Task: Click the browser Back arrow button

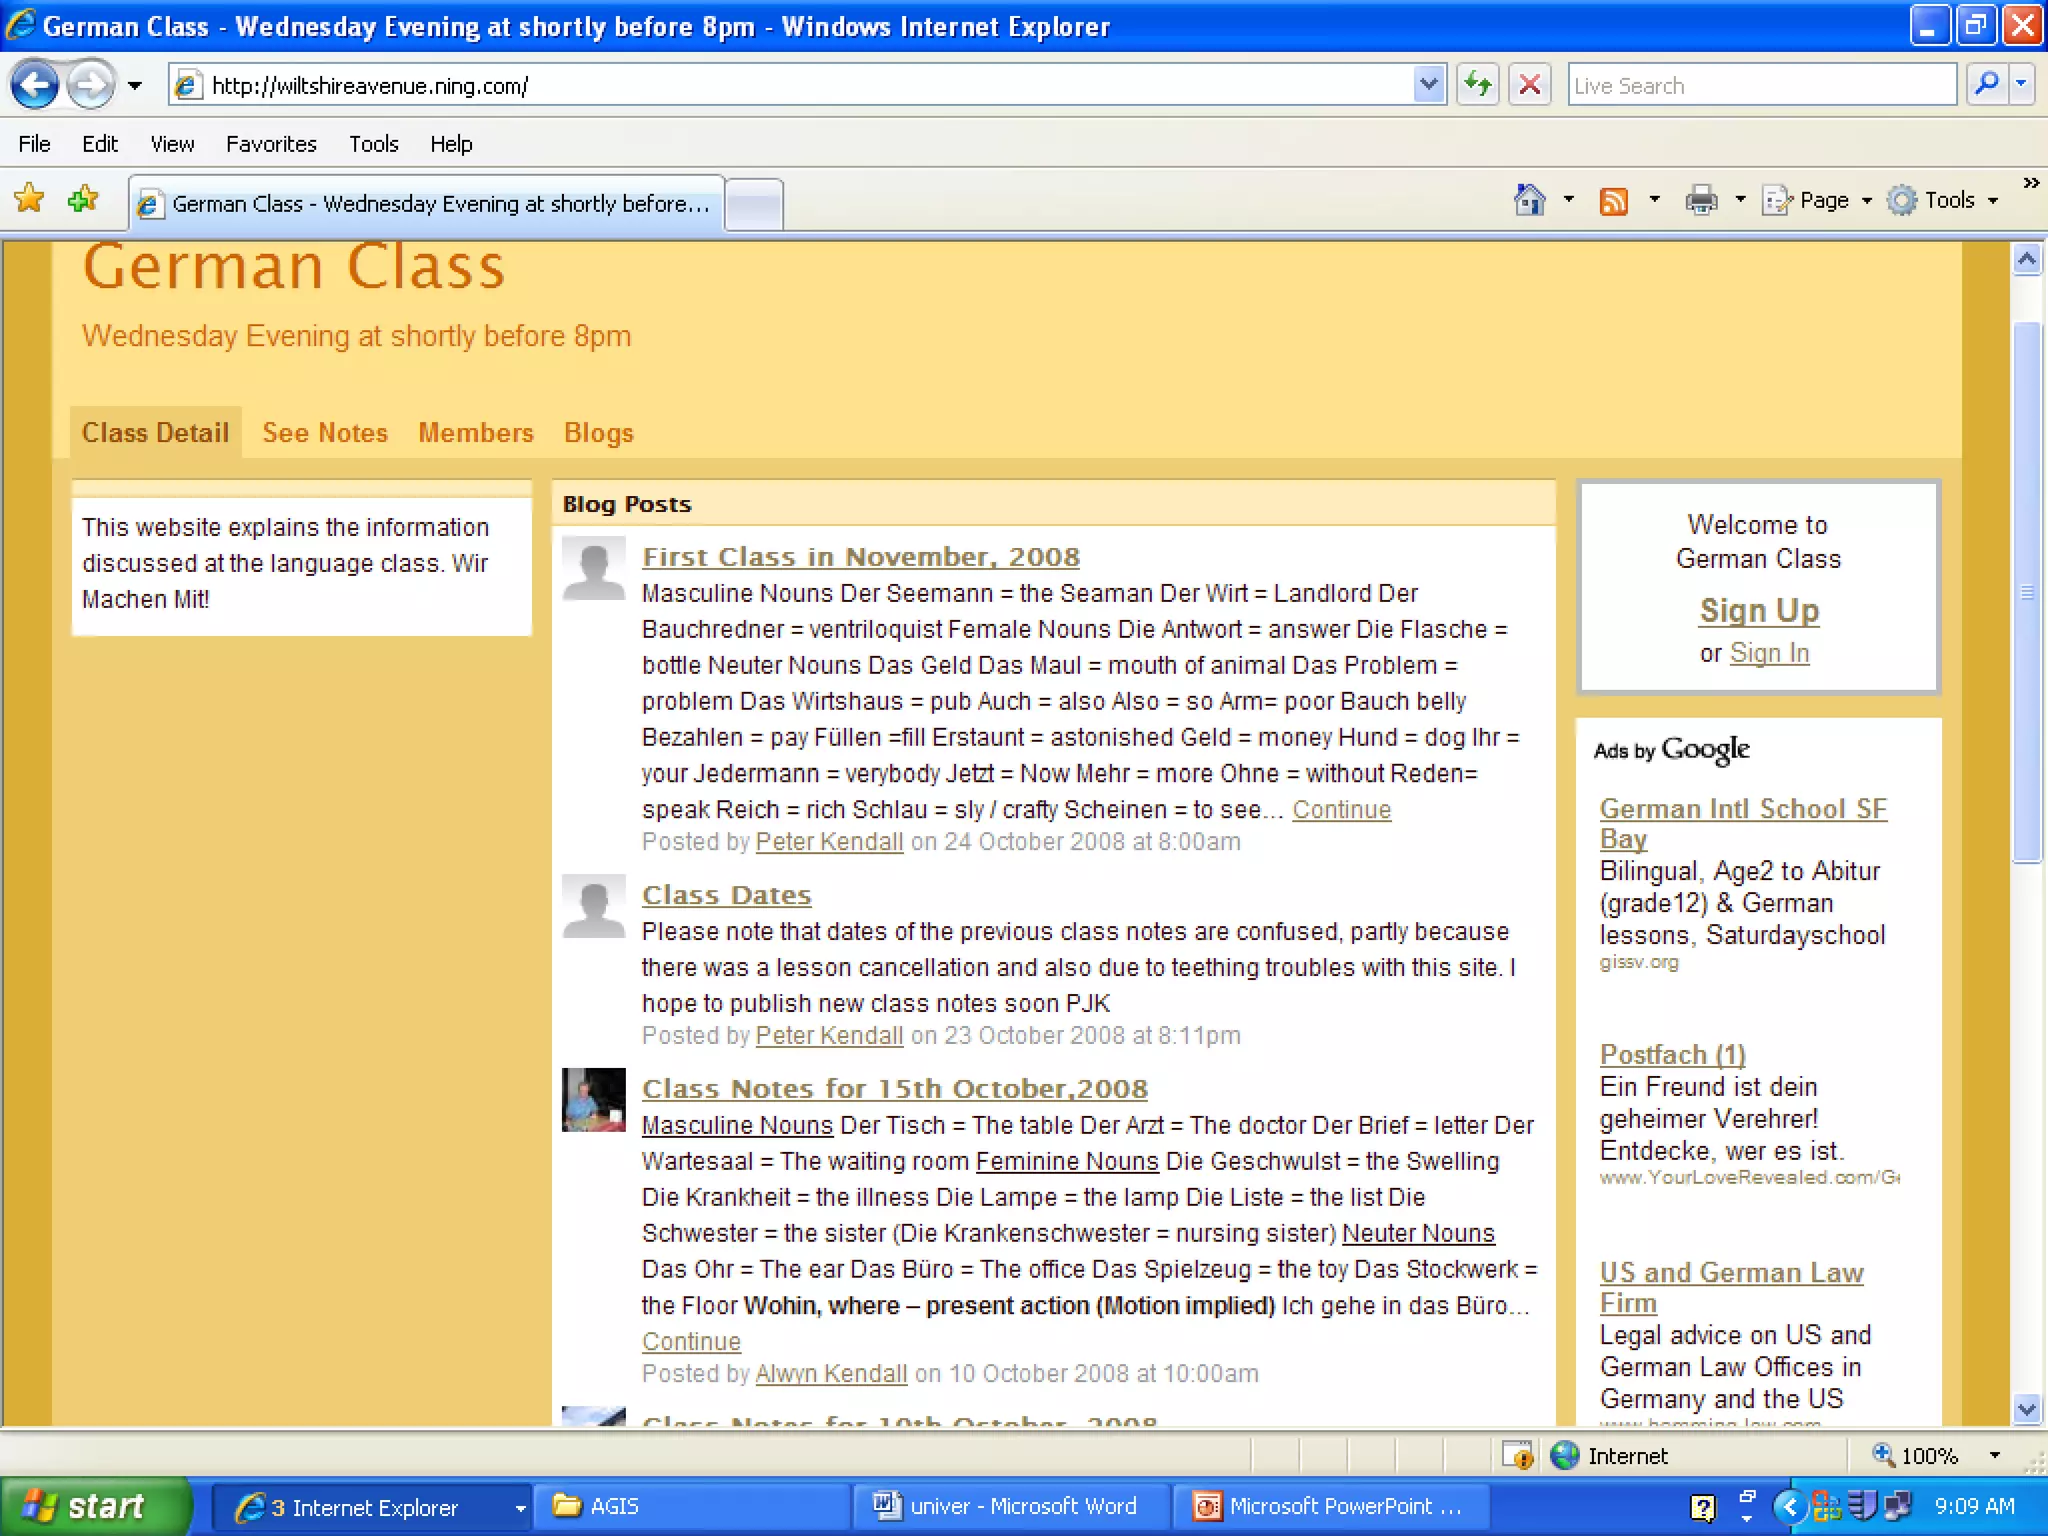Action: (x=36, y=85)
